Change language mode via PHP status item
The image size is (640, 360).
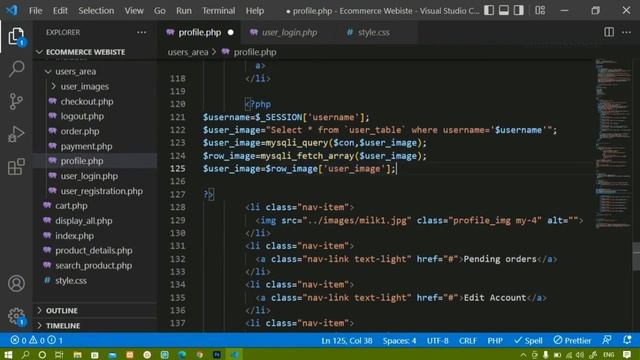tap(495, 340)
